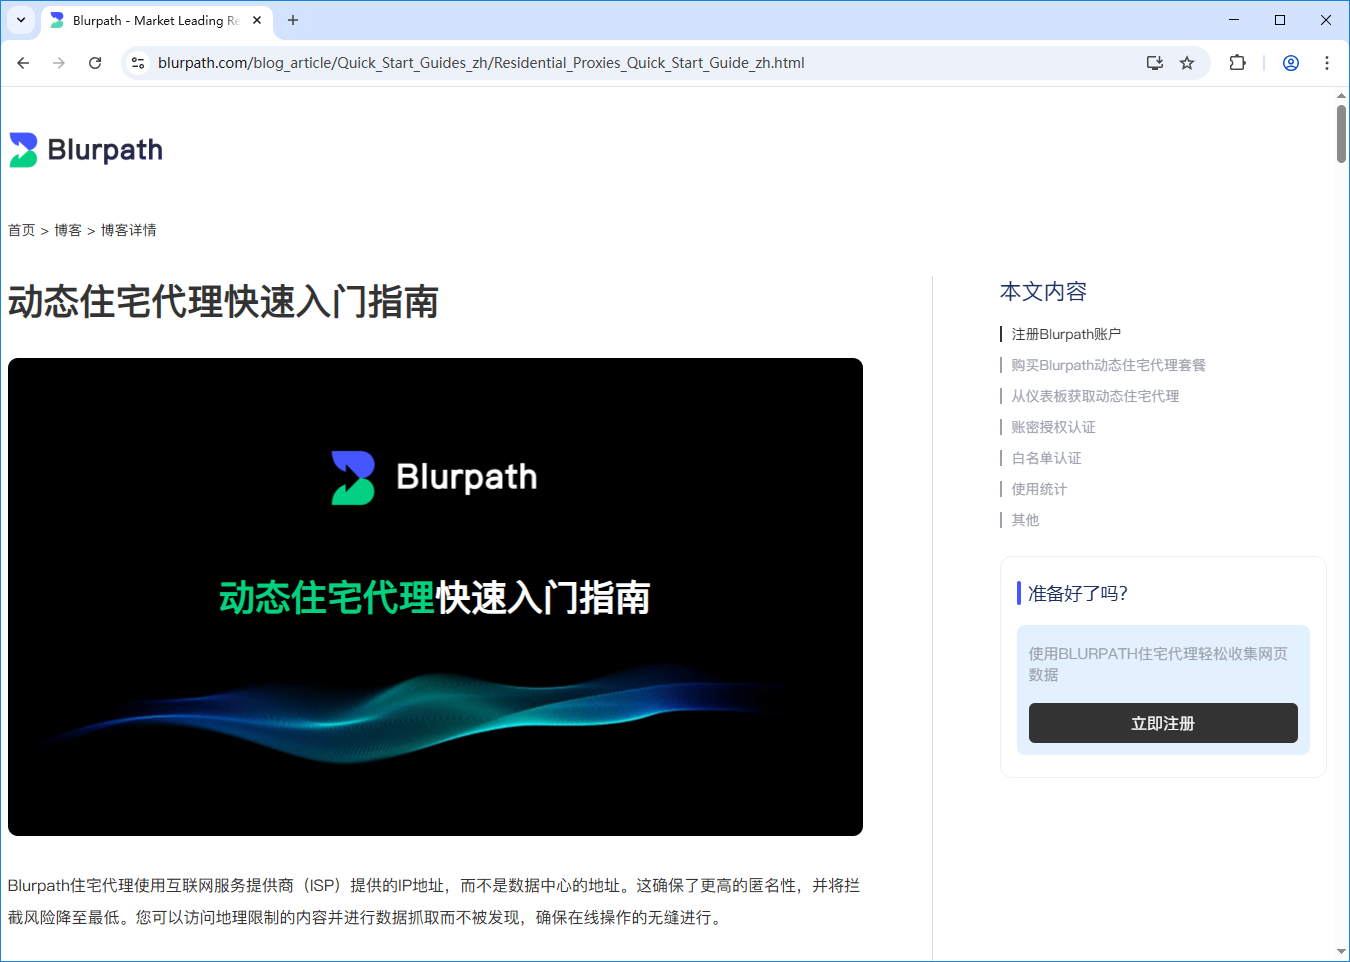Open the Chrome three-dot menu
The height and width of the screenshot is (962, 1350).
point(1327,63)
